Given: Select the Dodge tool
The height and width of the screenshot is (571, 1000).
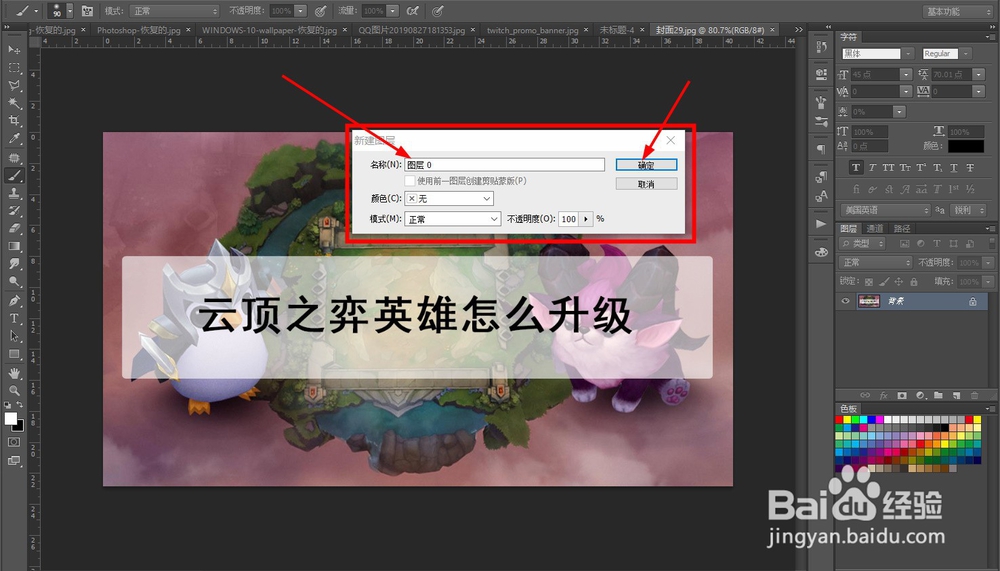Looking at the screenshot, I should point(14,281).
